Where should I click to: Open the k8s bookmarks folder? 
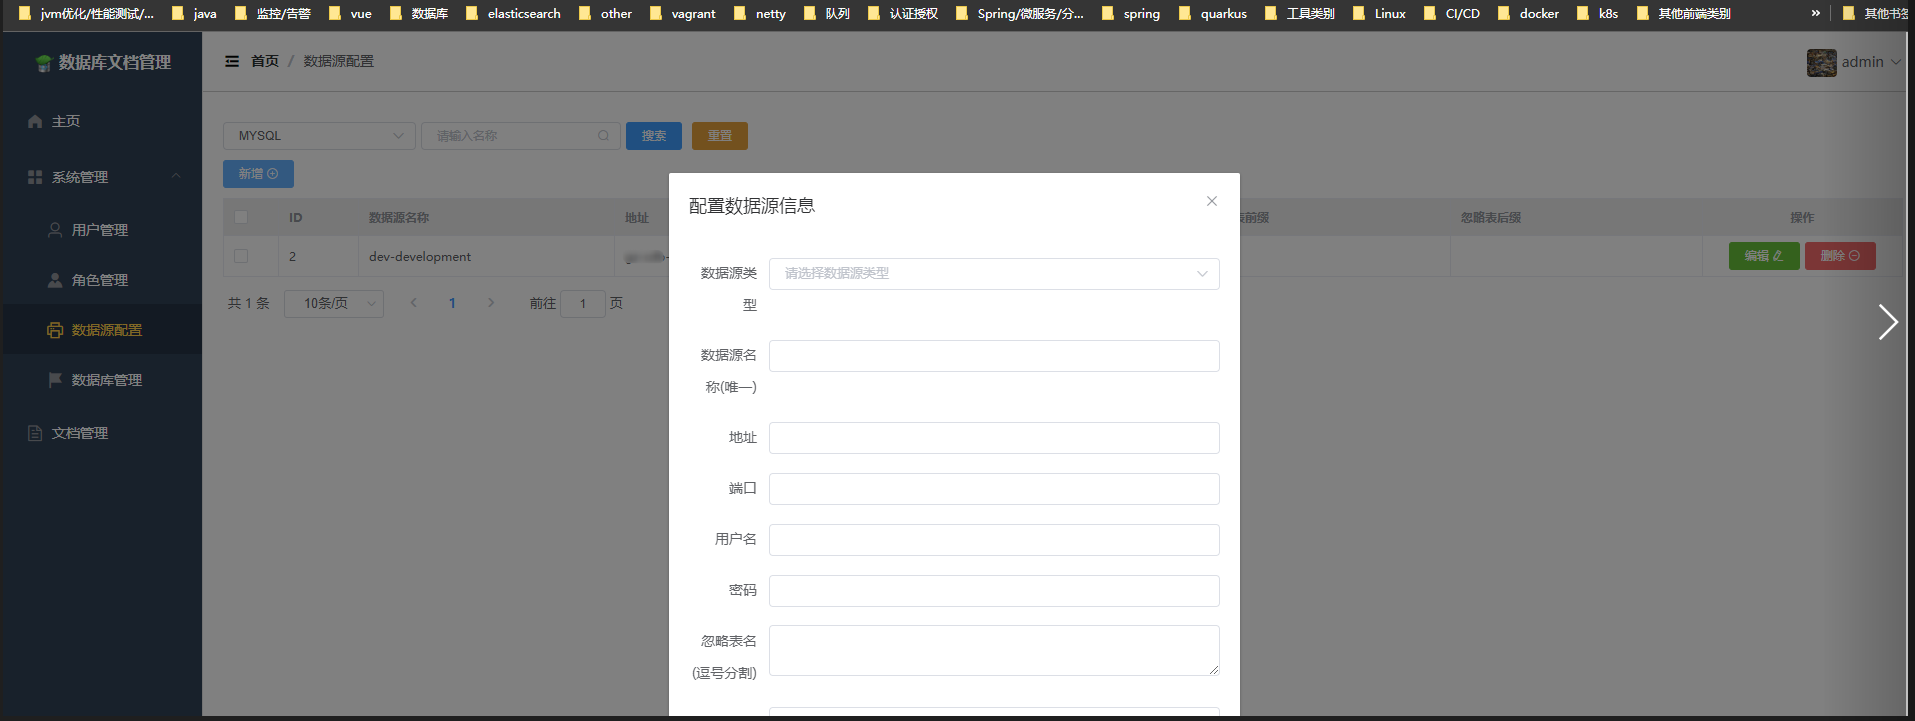click(x=1597, y=13)
